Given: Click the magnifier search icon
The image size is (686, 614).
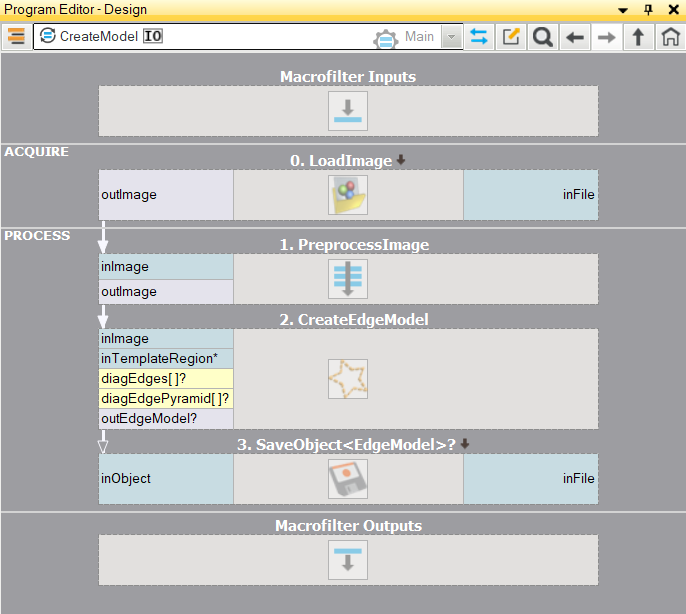Looking at the screenshot, I should [542, 37].
